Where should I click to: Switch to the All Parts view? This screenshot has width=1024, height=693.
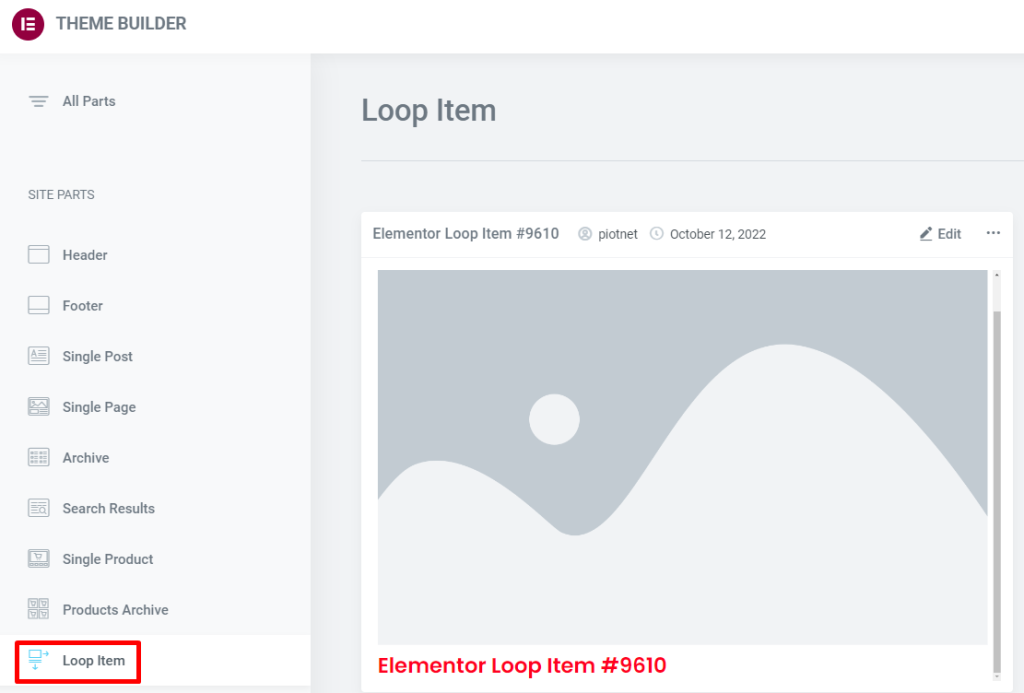(x=88, y=101)
